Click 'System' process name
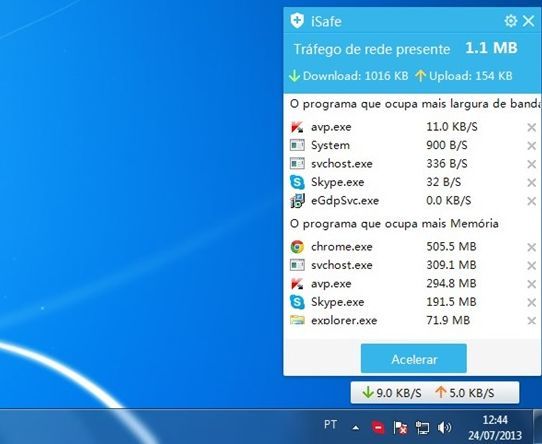Viewport: 542px width, 444px height. pyautogui.click(x=330, y=146)
